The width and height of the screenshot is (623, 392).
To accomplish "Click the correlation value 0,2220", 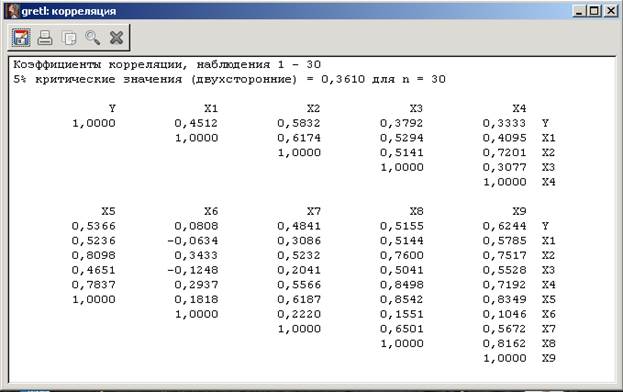I will pyautogui.click(x=299, y=314).
